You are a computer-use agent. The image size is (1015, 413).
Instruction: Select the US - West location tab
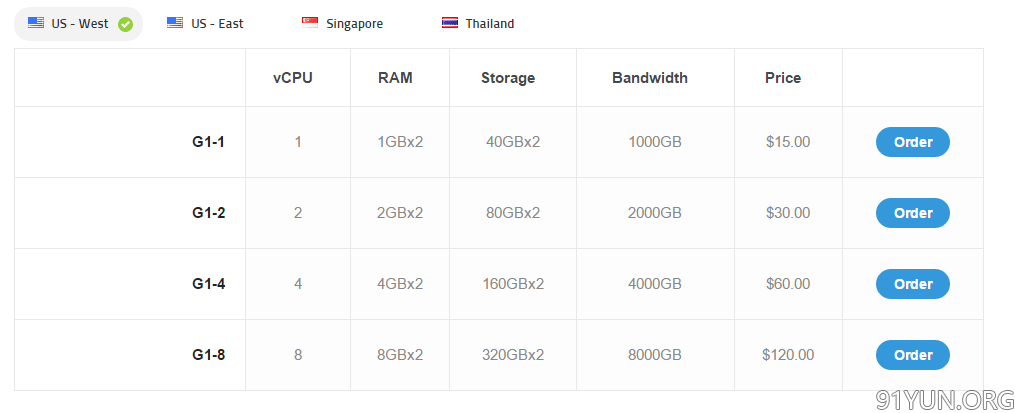click(78, 24)
